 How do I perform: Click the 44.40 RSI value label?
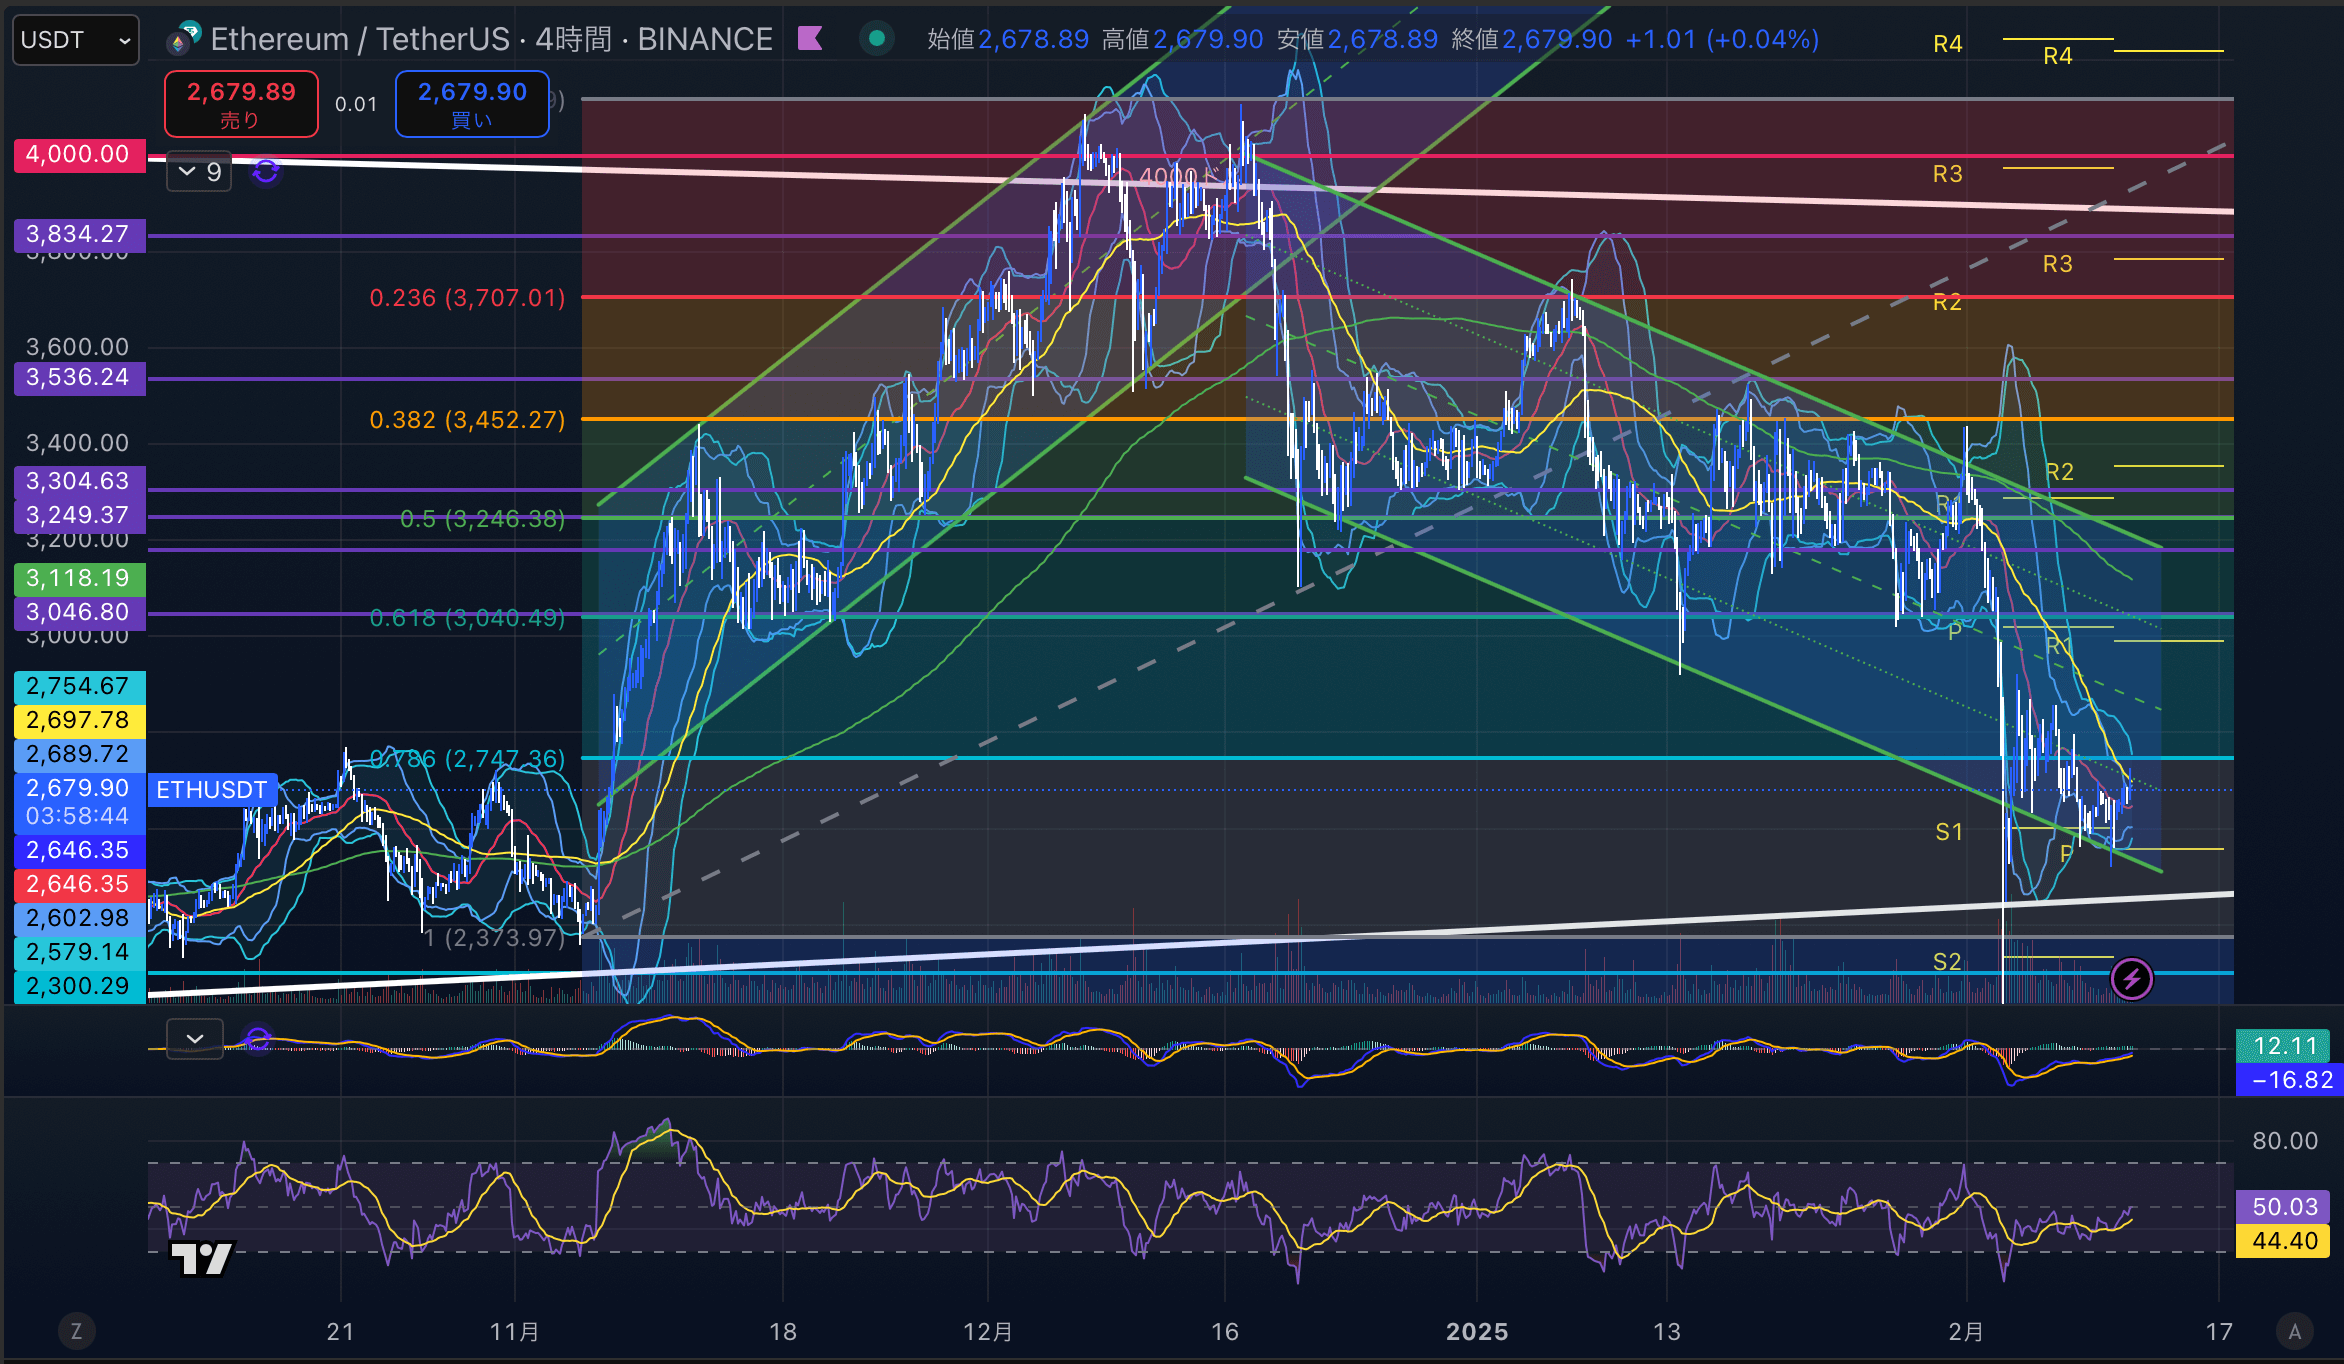tap(2285, 1241)
